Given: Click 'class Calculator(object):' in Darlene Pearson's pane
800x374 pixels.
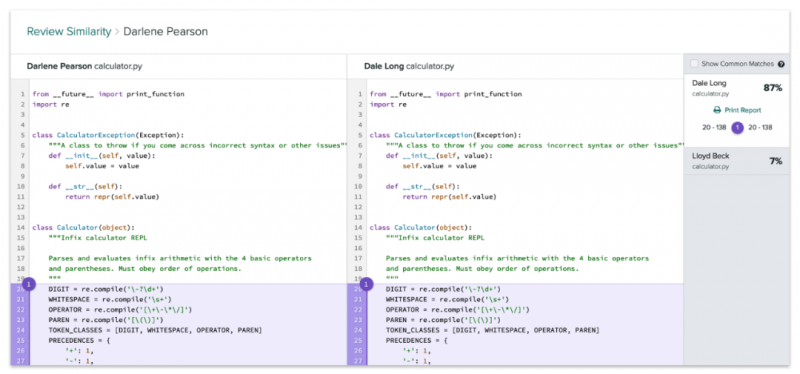Looking at the screenshot, I should tap(83, 228).
